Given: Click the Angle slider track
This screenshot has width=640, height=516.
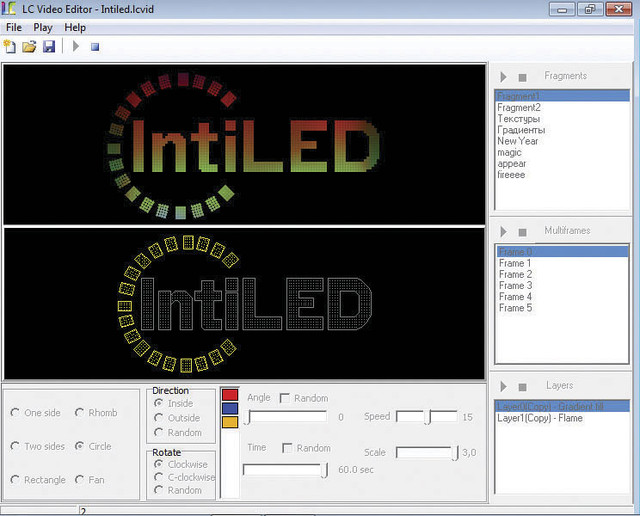Looking at the screenshot, I should (x=286, y=417).
